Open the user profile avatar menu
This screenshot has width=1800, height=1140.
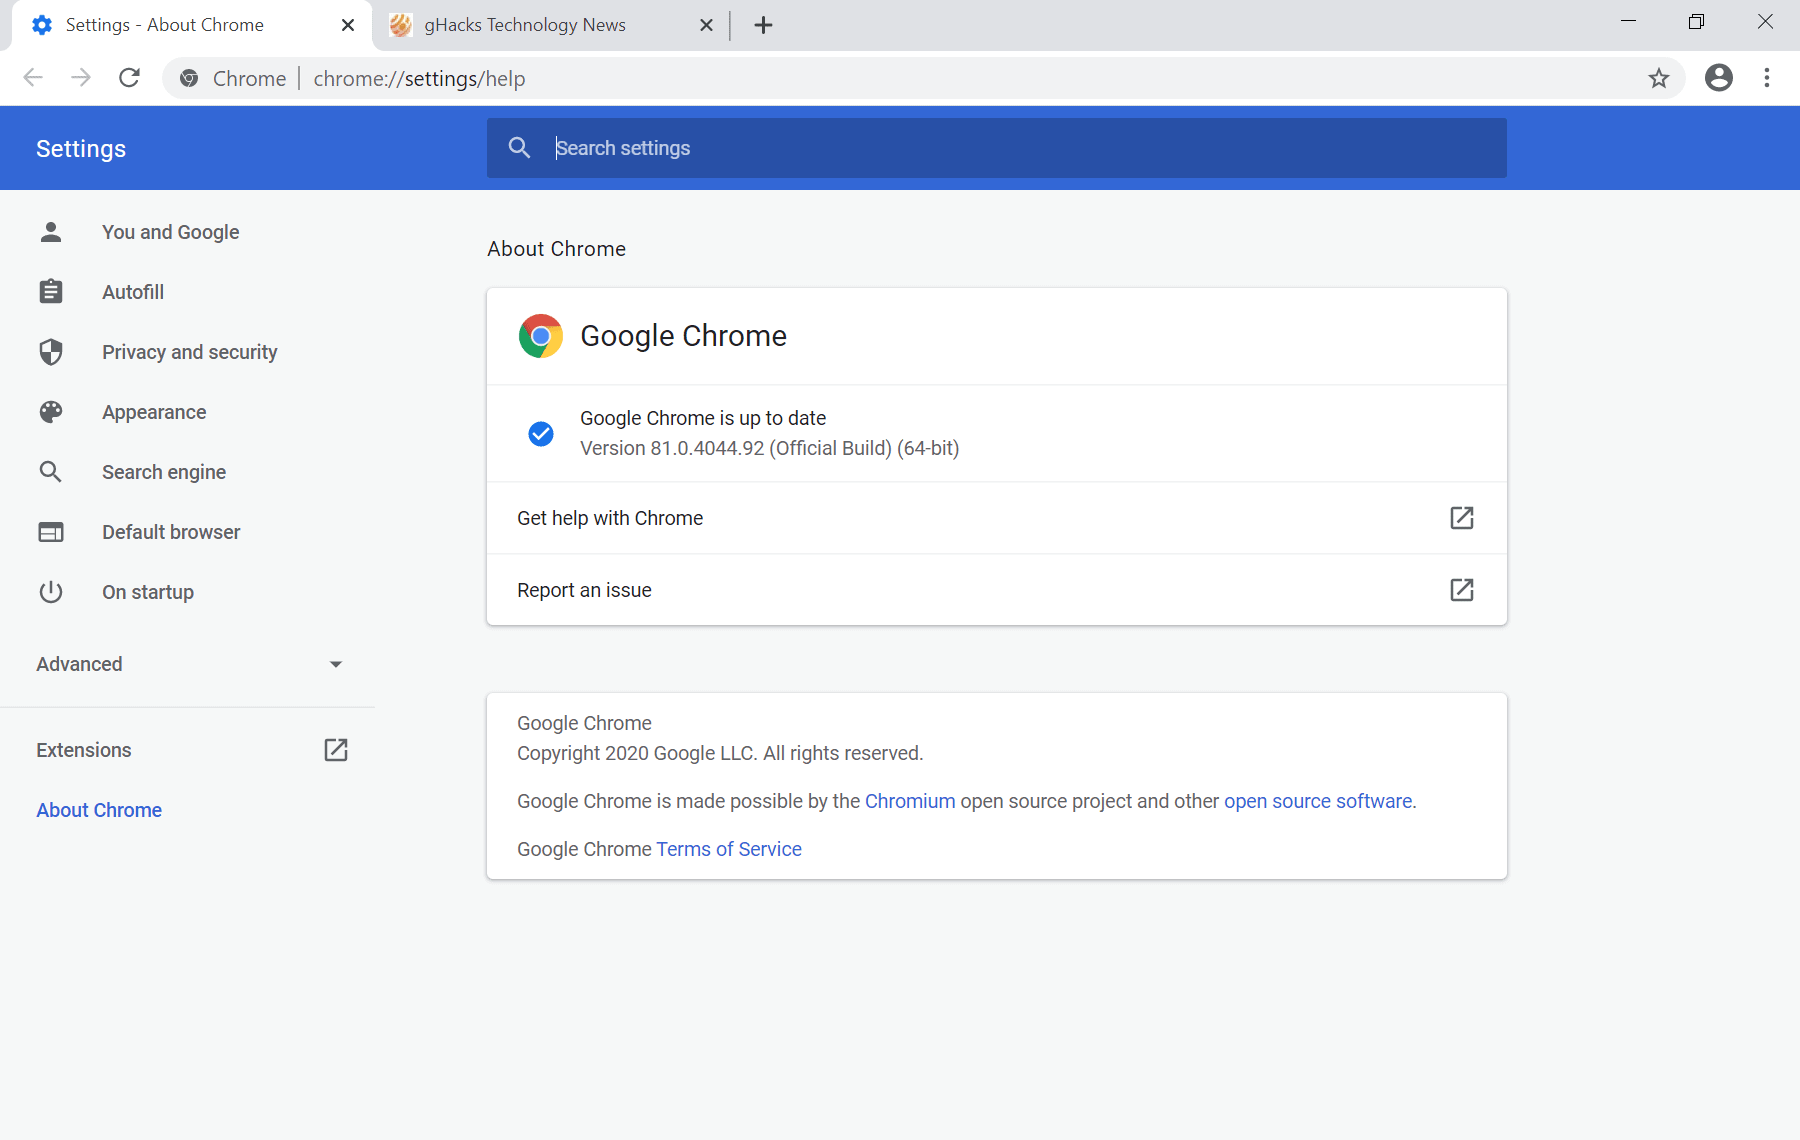click(x=1719, y=78)
